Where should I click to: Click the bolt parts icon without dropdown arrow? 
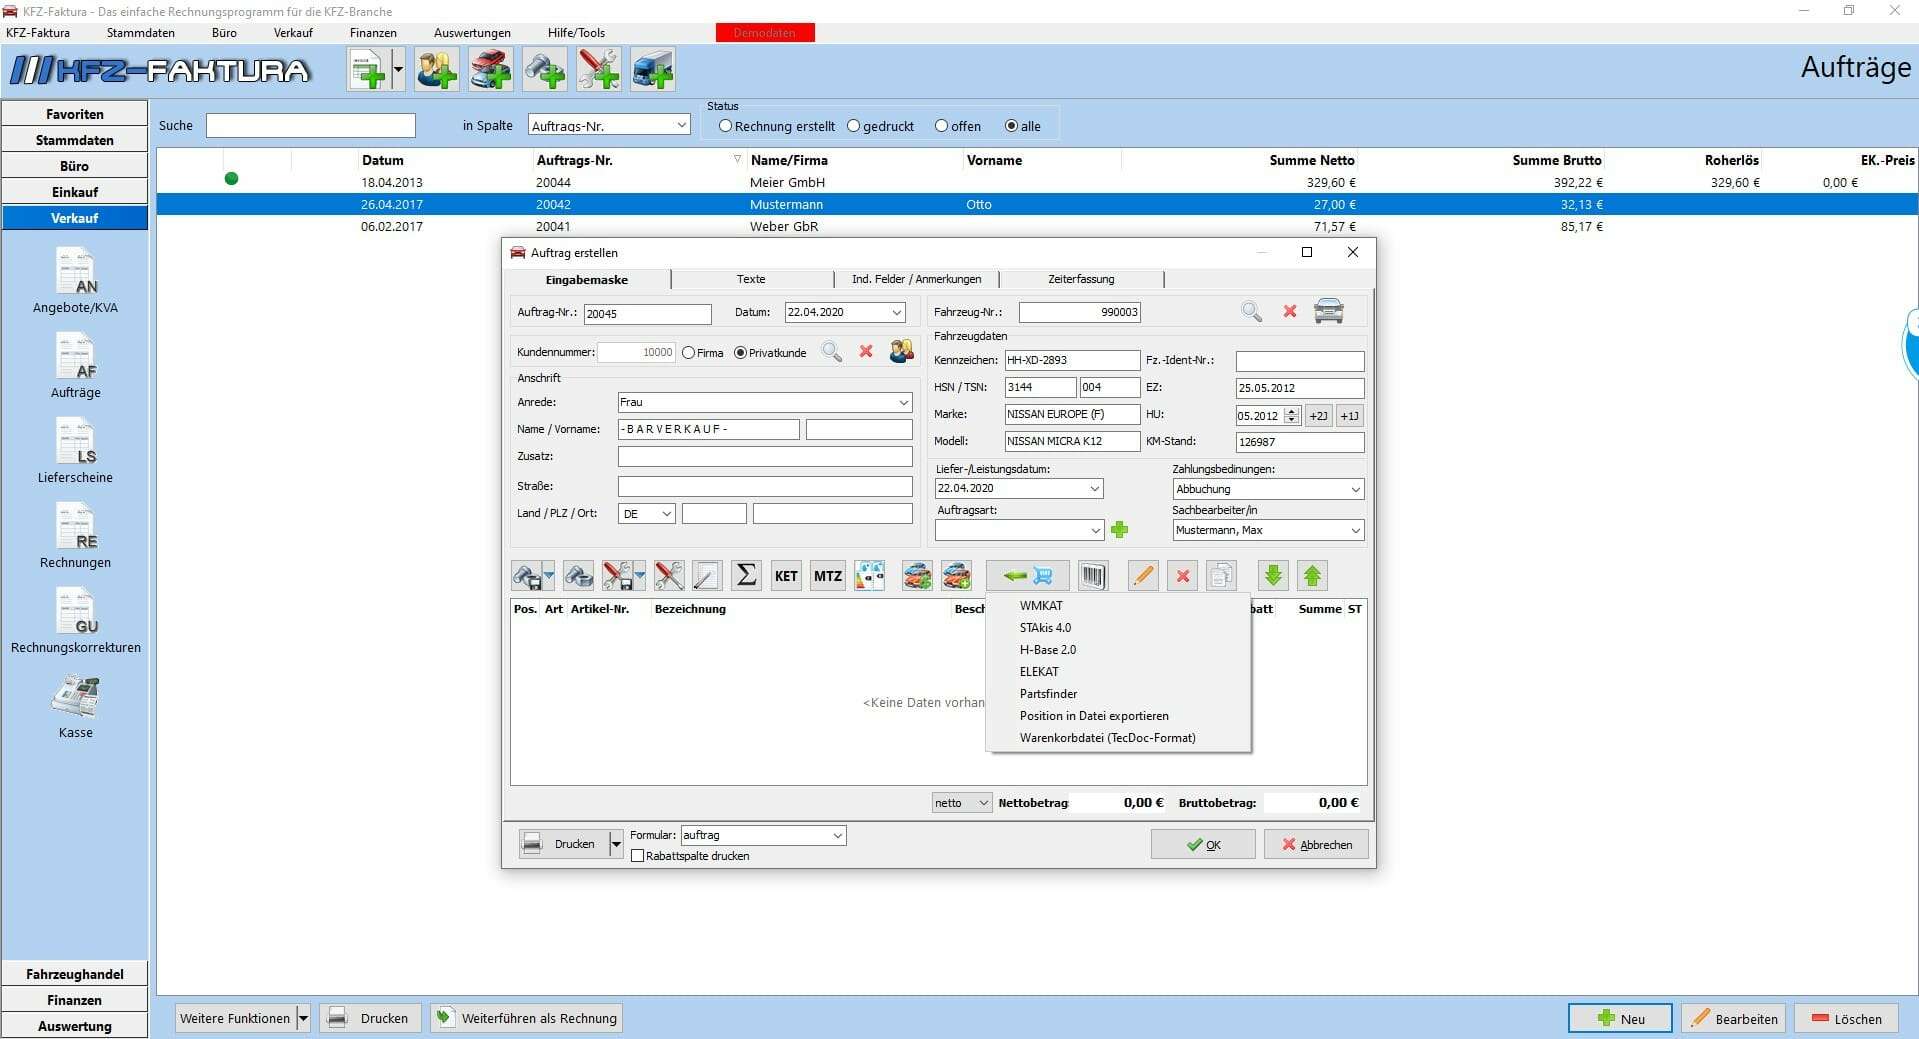click(579, 576)
